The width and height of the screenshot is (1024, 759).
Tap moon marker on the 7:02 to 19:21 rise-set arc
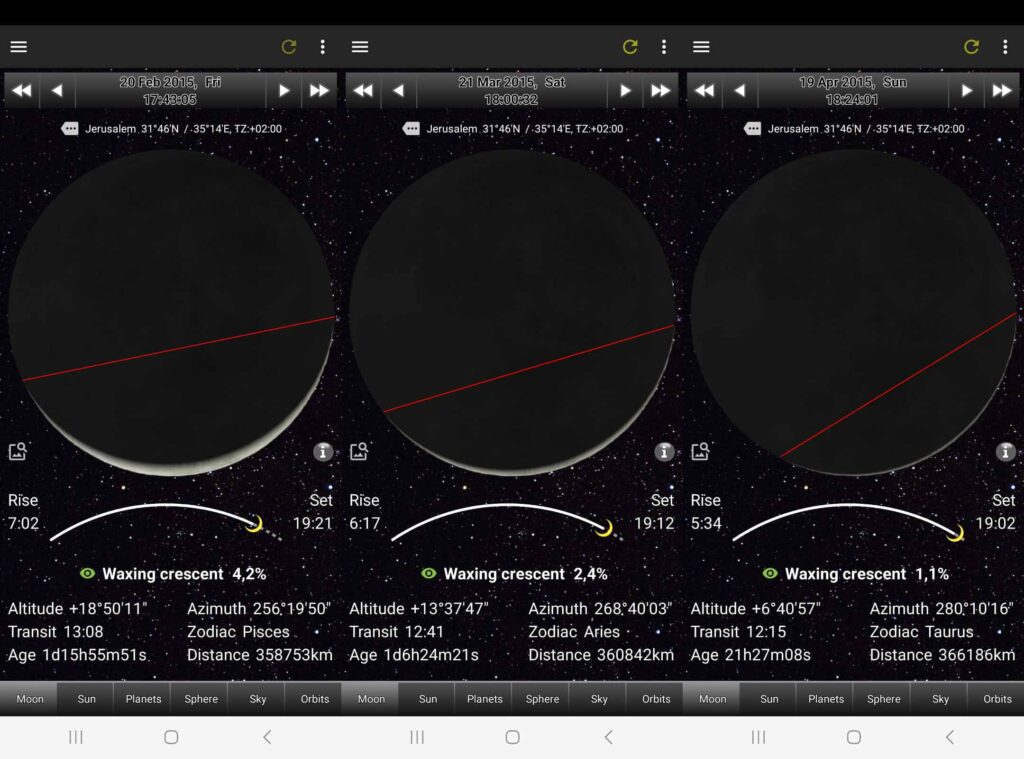(x=255, y=523)
